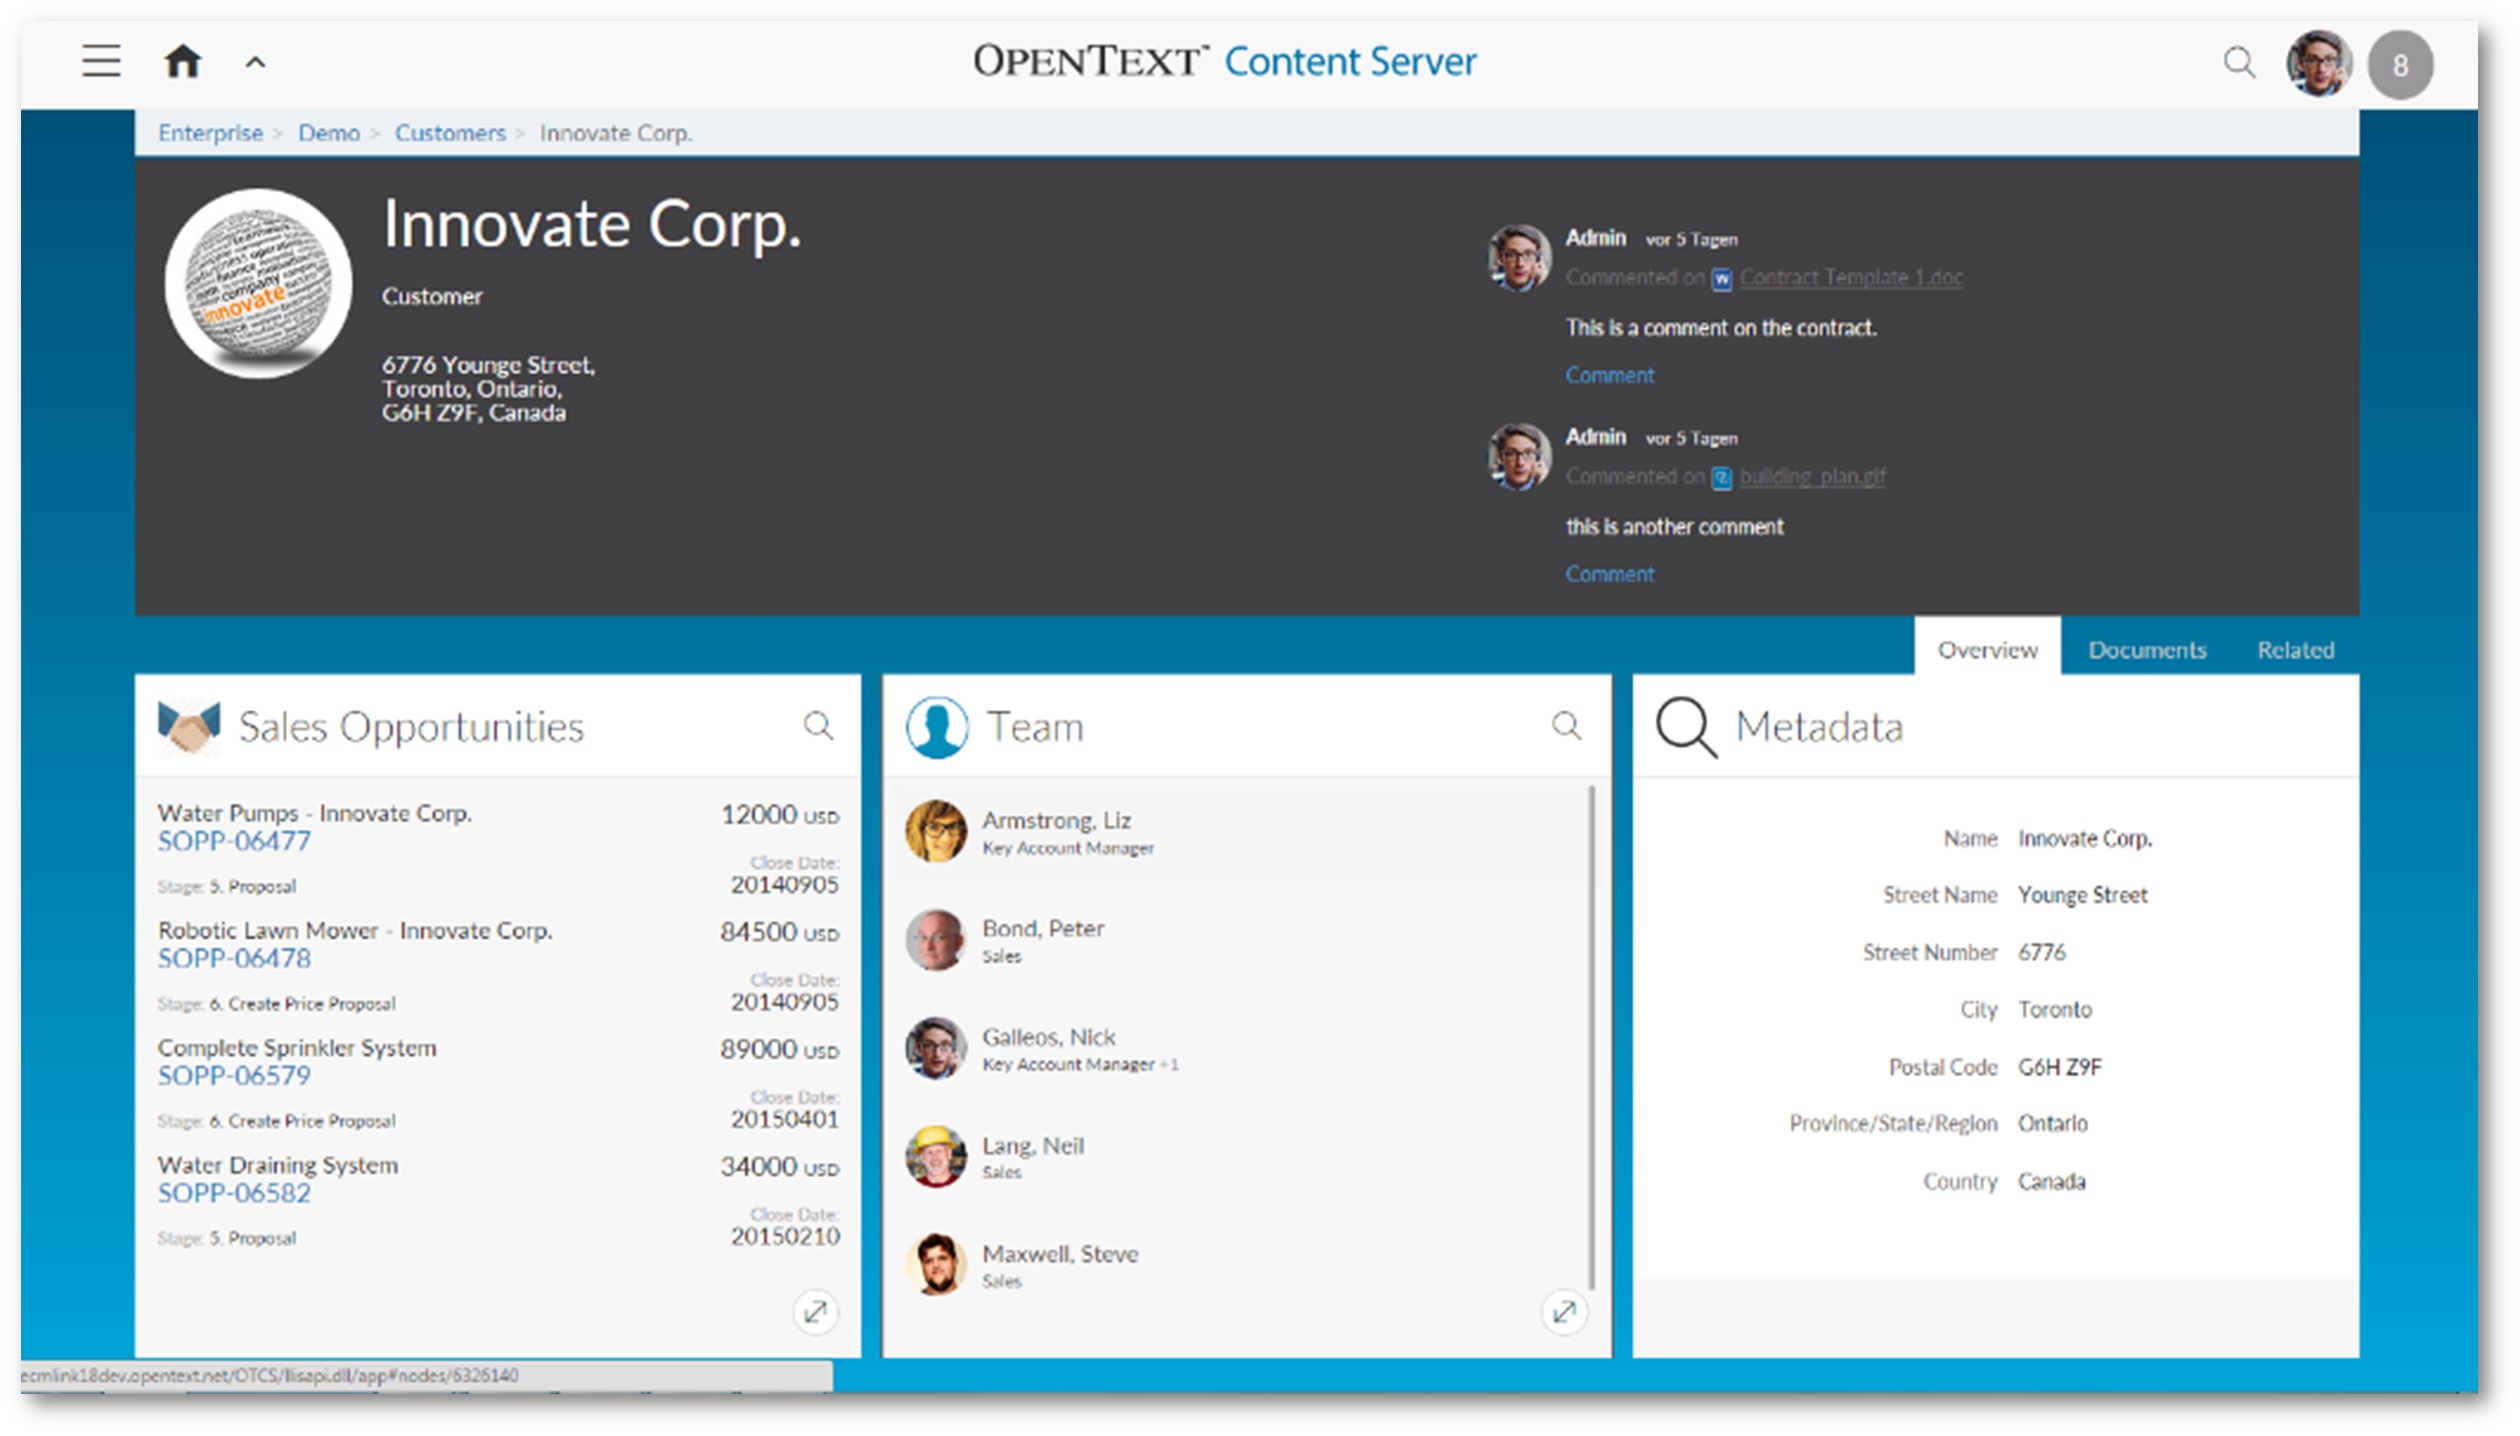Screen dimensions: 2520x1436
Task: Open Contract Template 1.doc link
Action: pos(1851,277)
